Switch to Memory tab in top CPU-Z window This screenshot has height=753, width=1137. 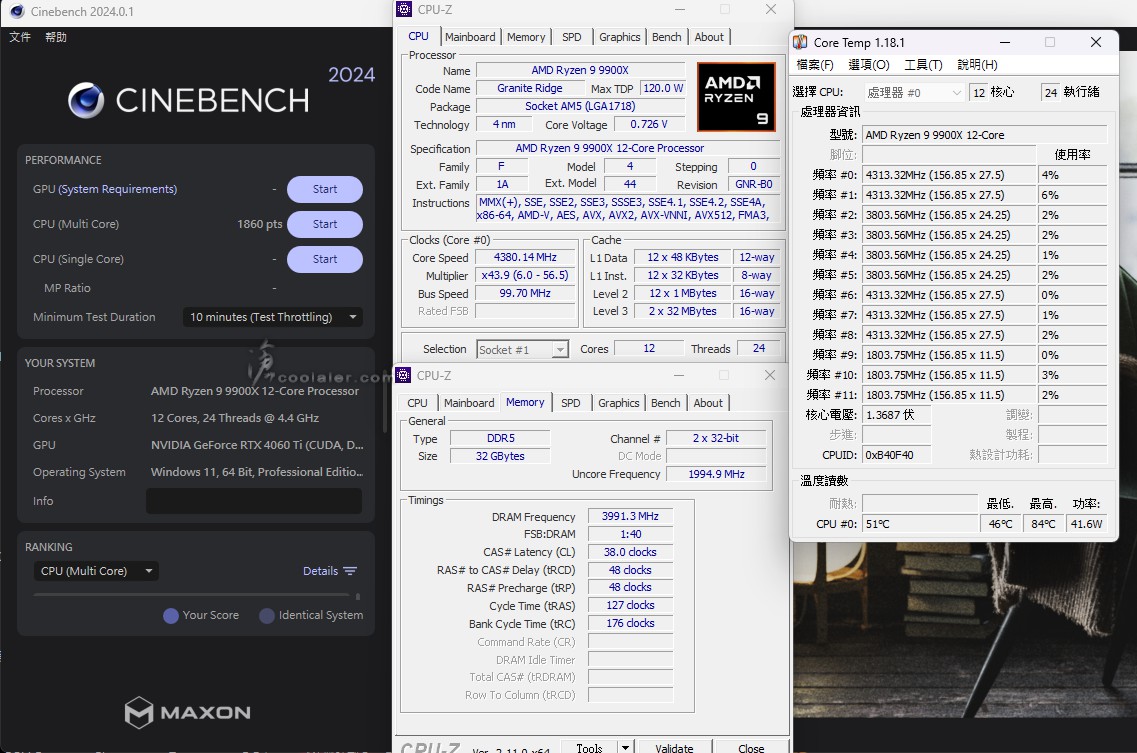click(526, 37)
